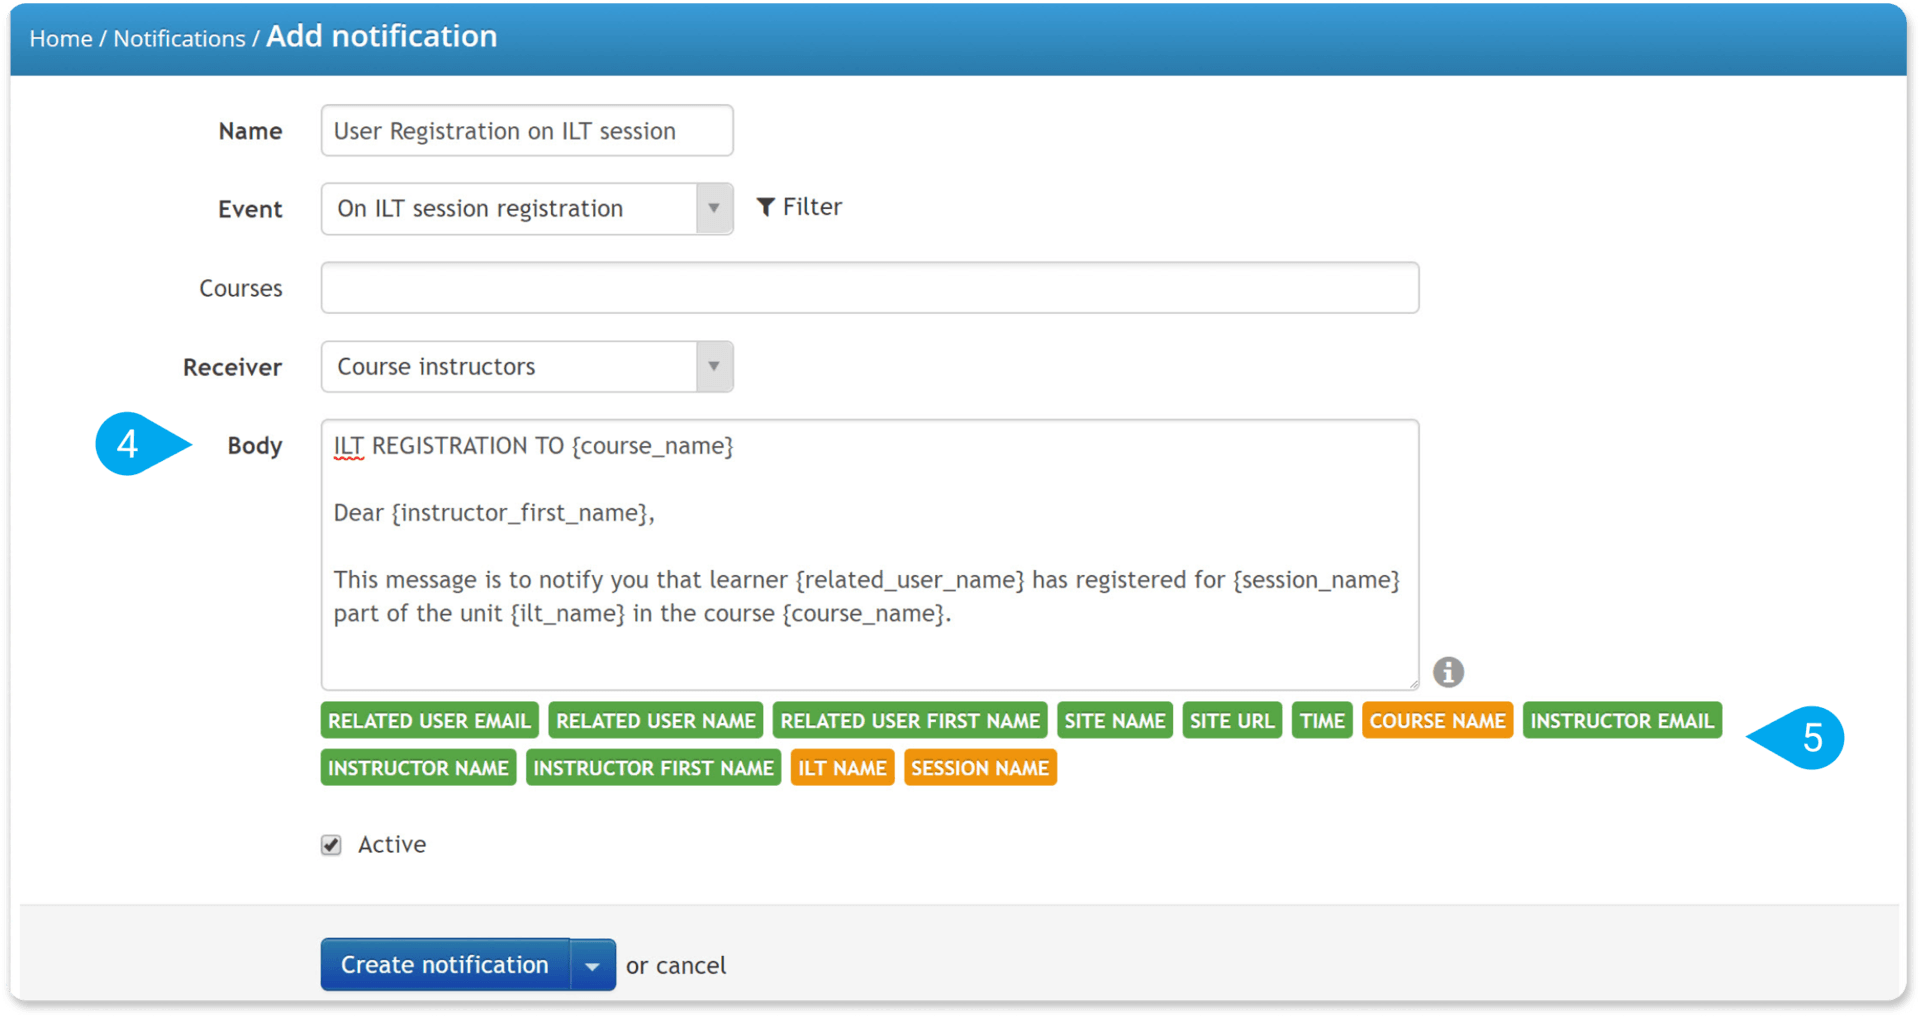Open the Create notification split arrow
The height and width of the screenshot is (1017, 1920).
(x=592, y=965)
